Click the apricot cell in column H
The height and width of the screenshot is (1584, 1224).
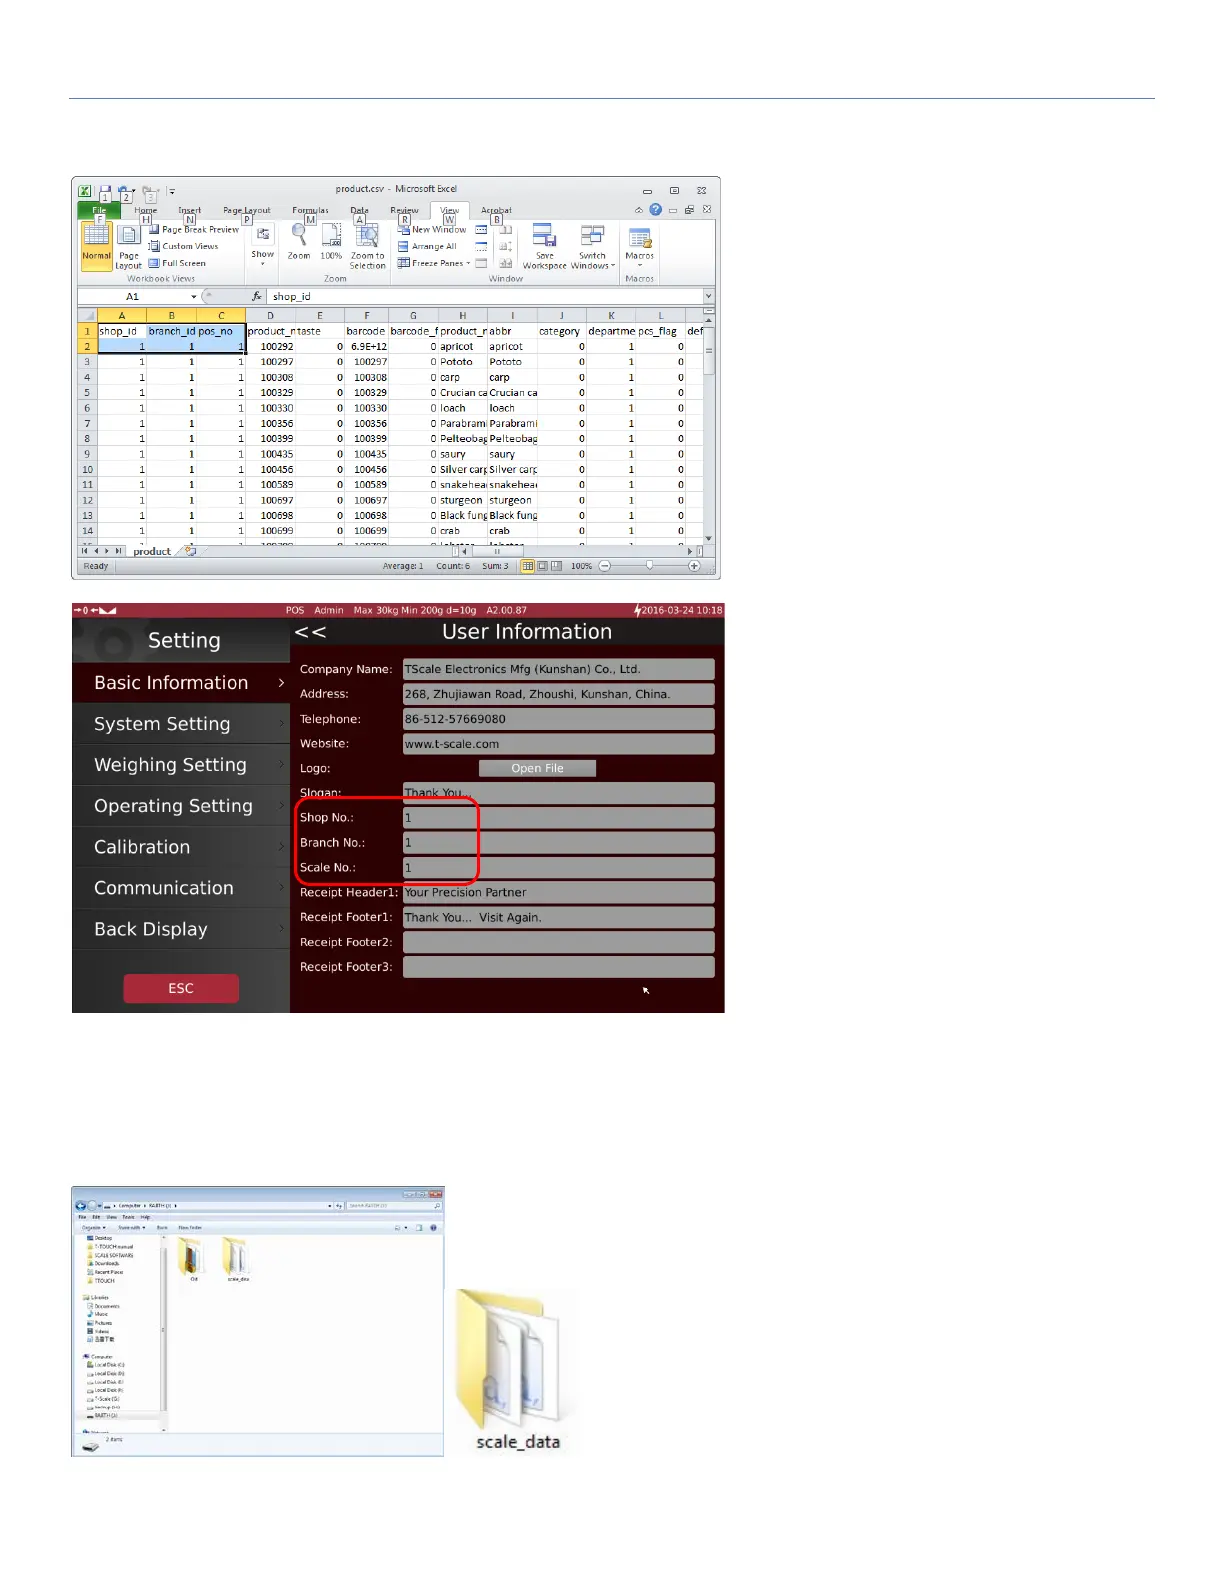(x=463, y=346)
